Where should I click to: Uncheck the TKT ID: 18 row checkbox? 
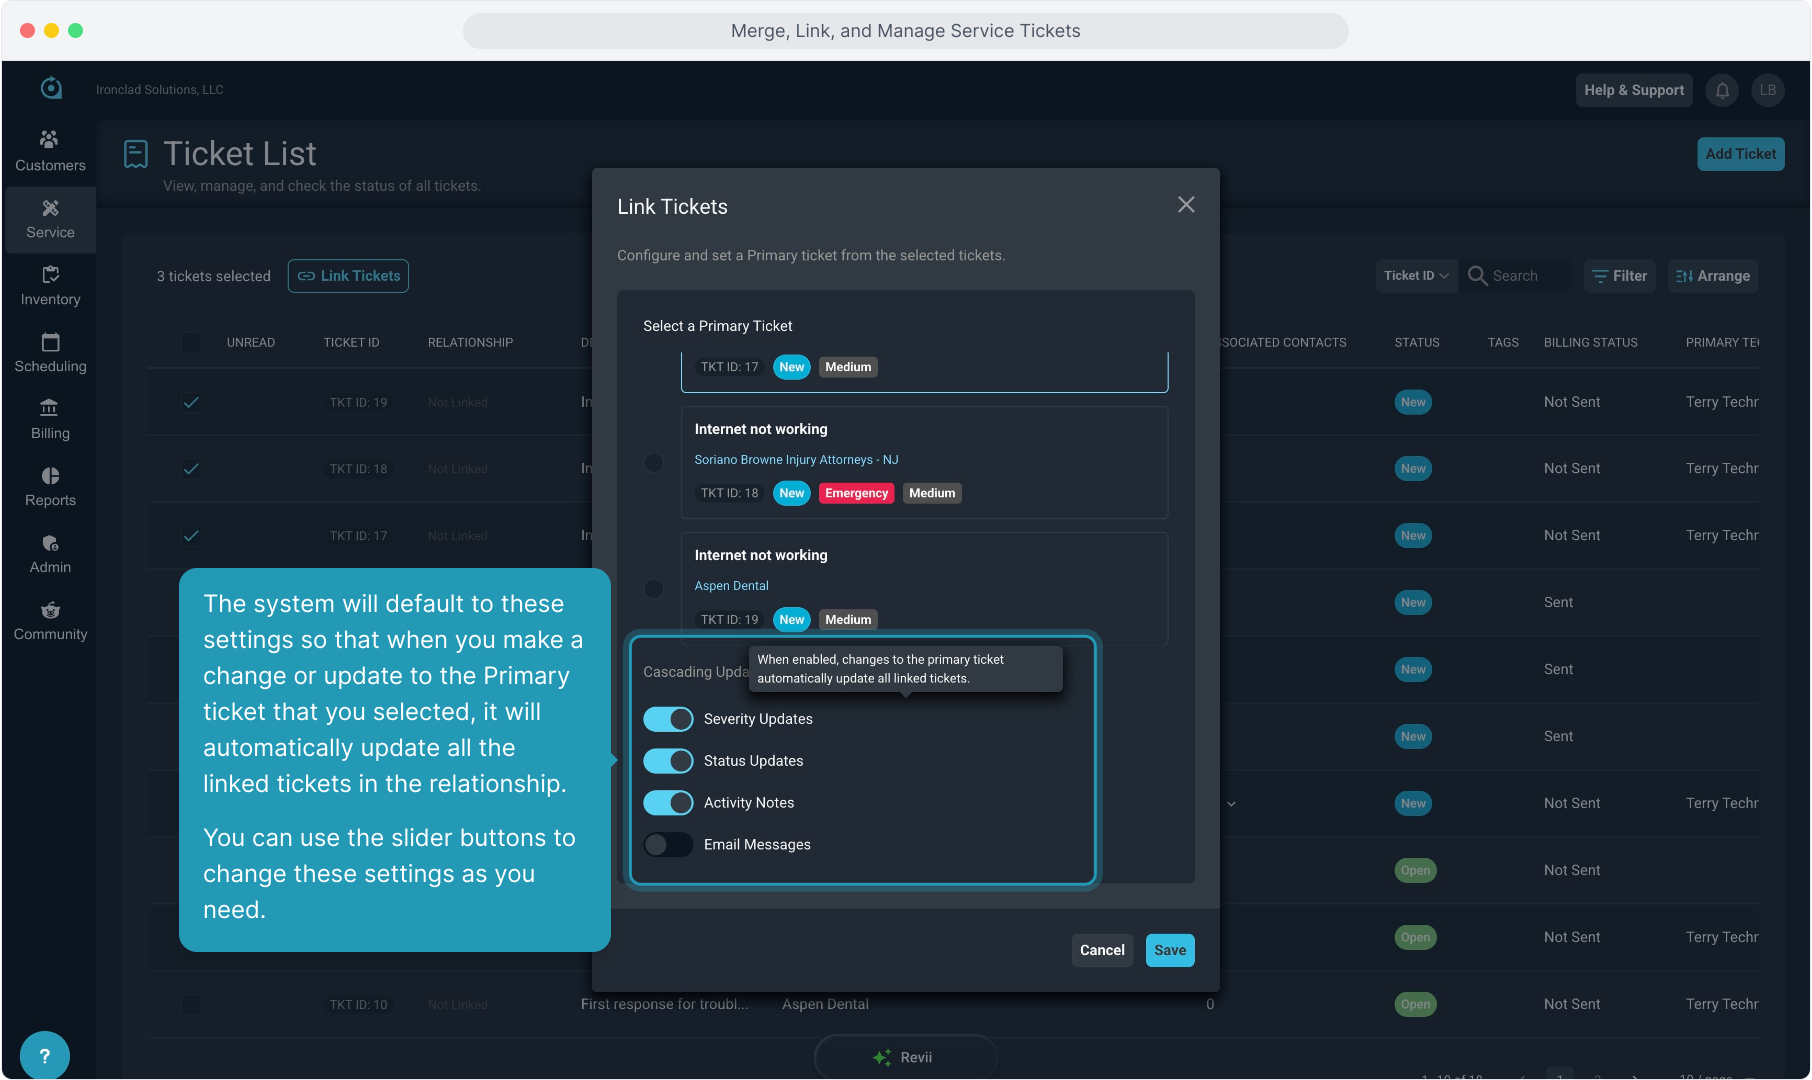tap(191, 469)
